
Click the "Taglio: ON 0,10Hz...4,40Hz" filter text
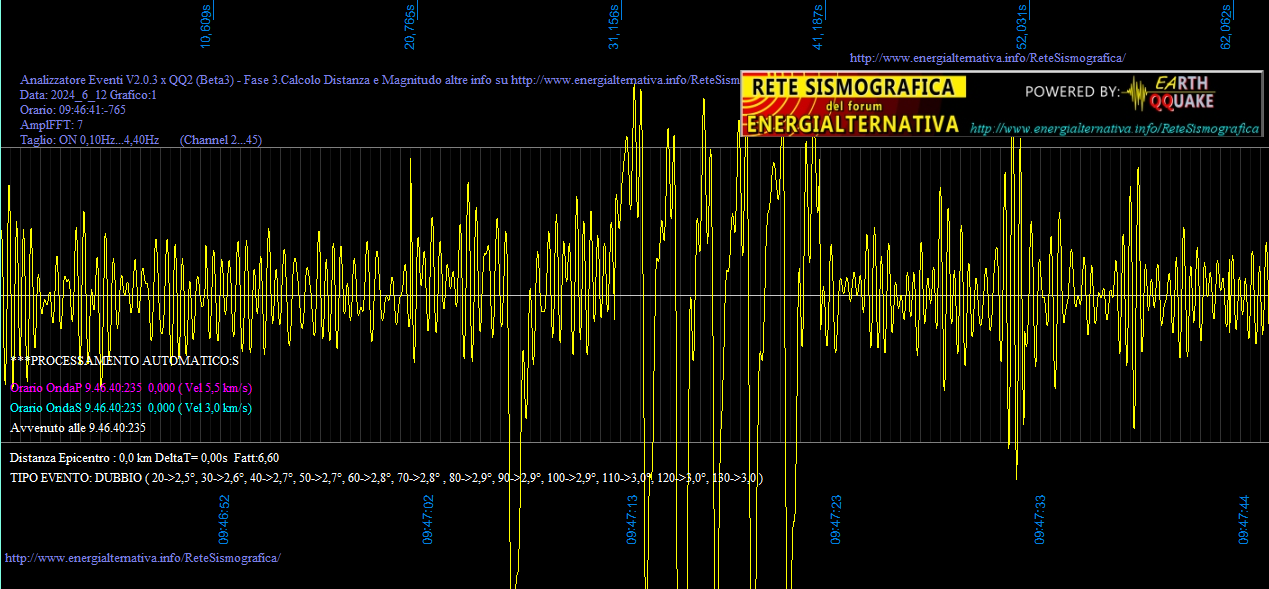pyautogui.click(x=90, y=140)
